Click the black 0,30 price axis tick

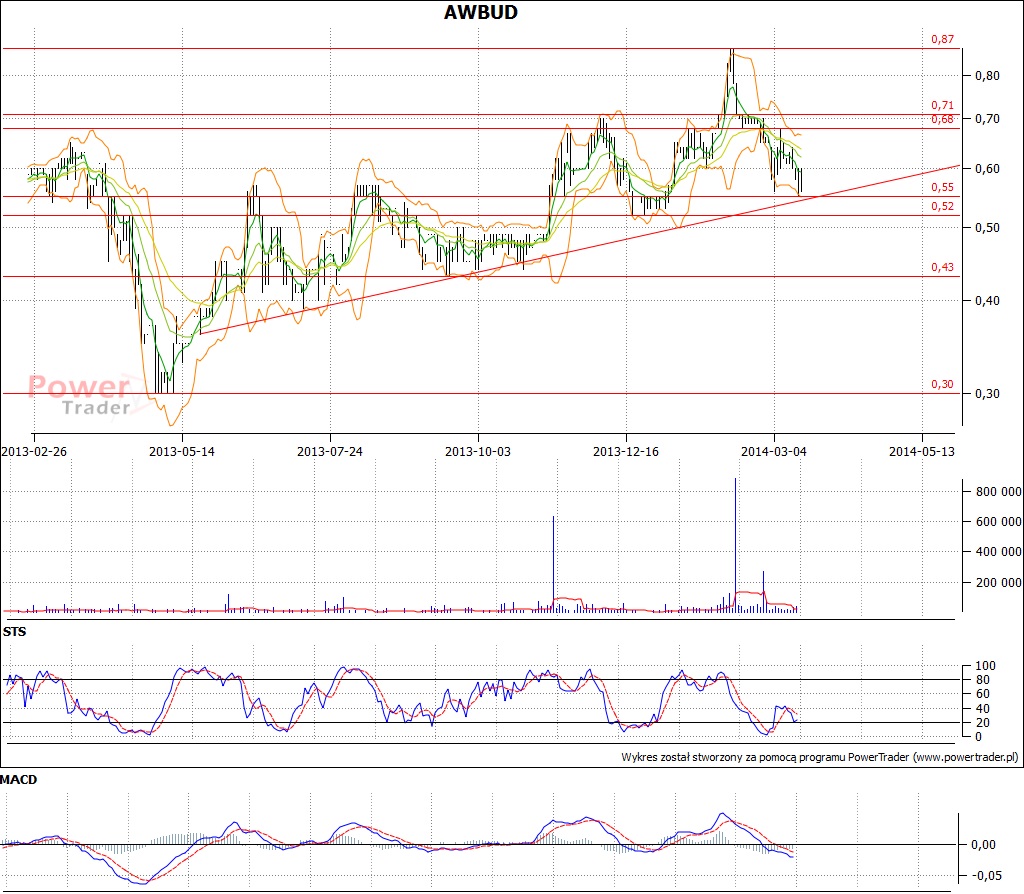pos(987,394)
